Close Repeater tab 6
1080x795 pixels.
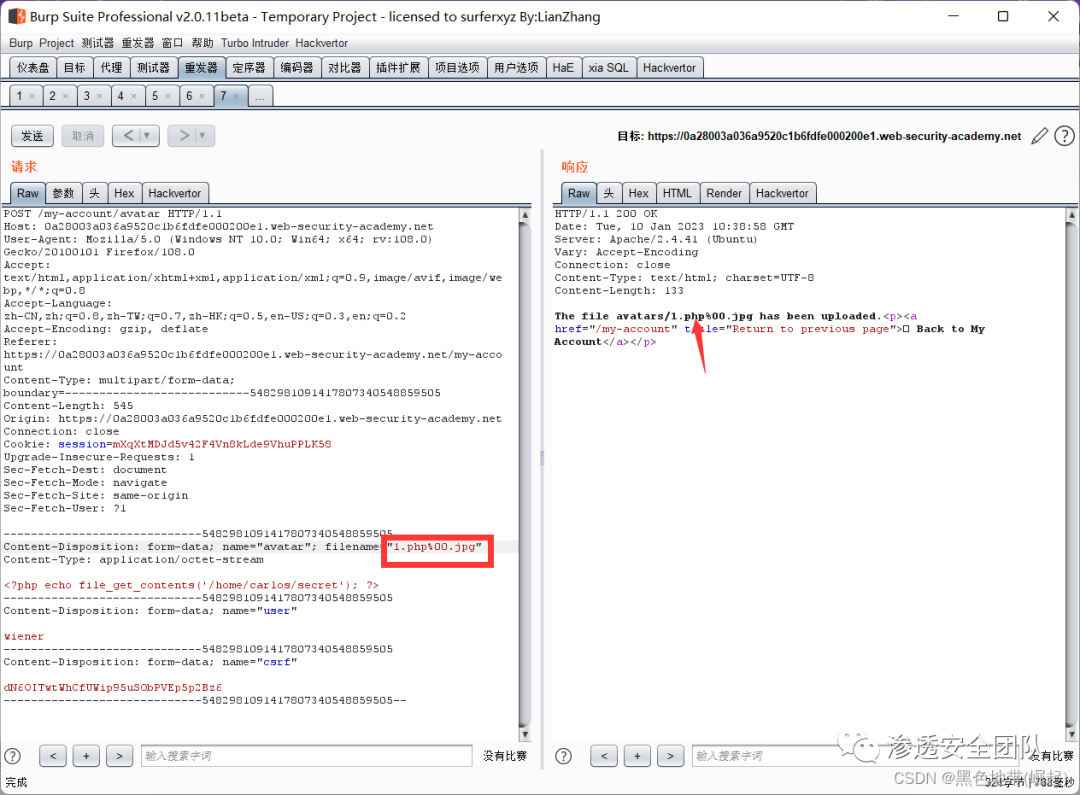pos(202,96)
